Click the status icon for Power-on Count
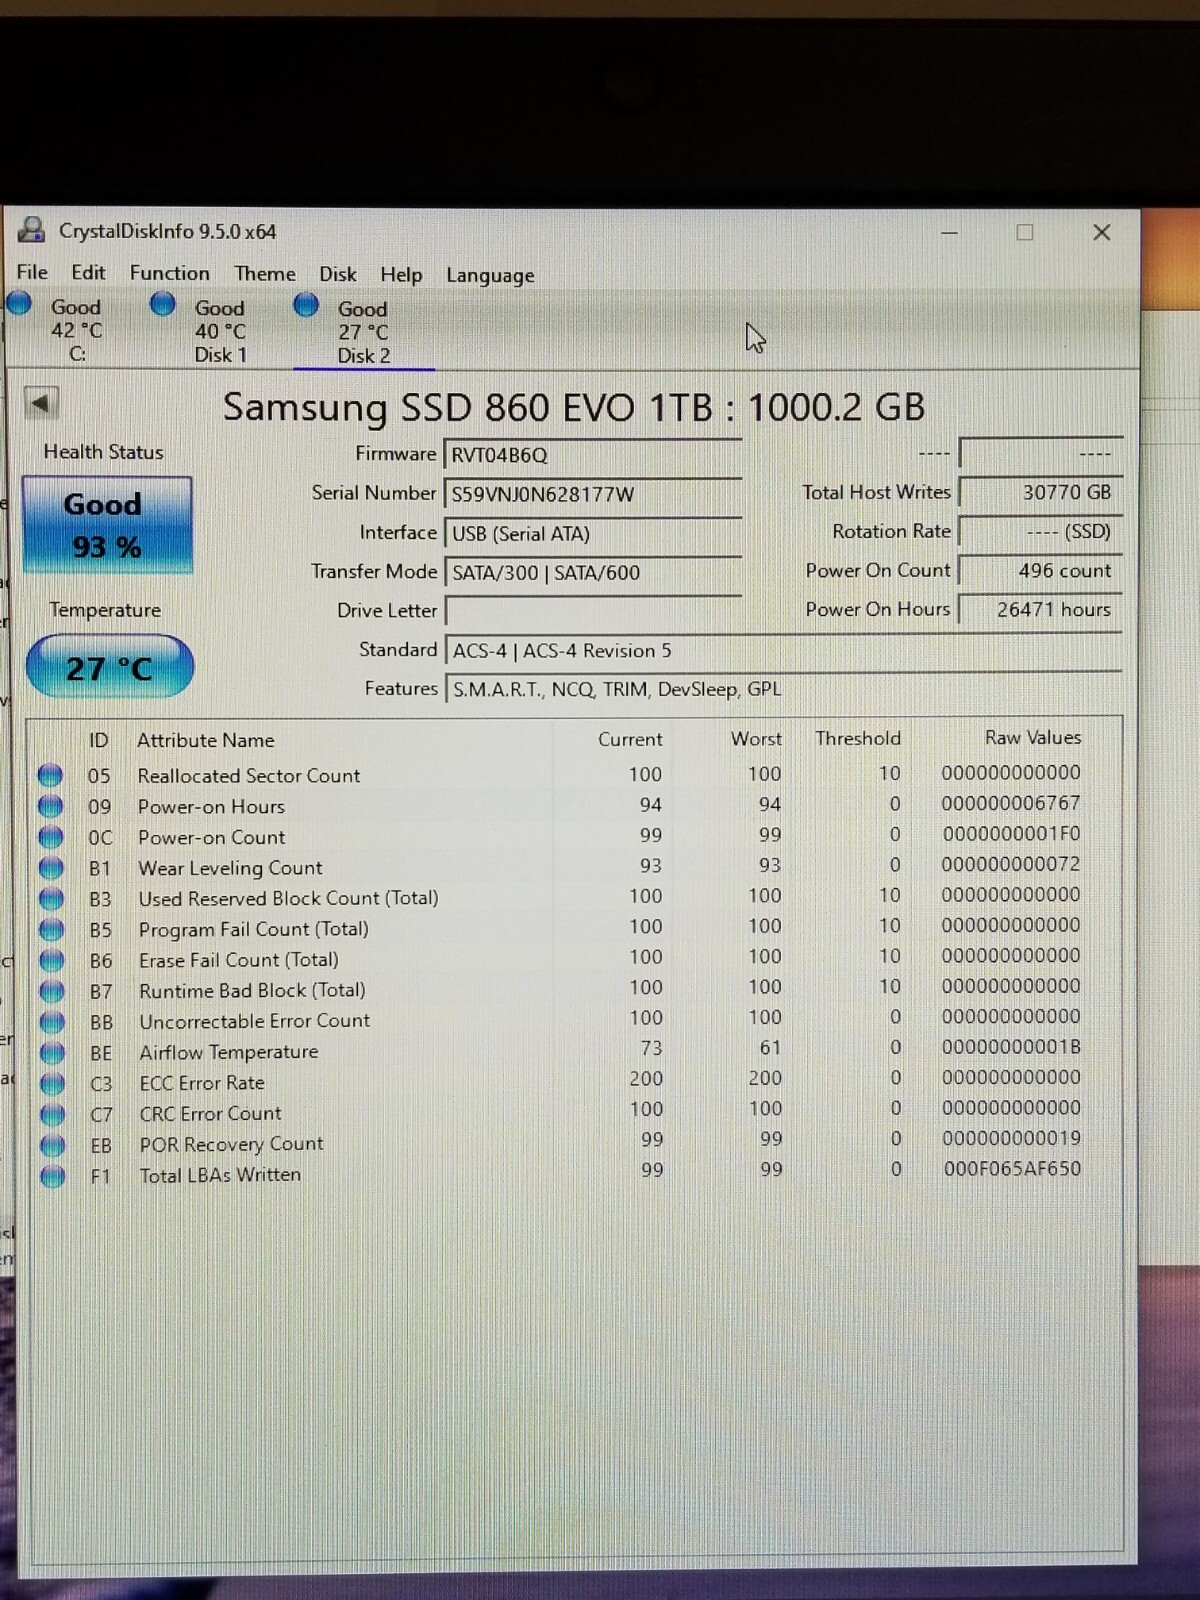The width and height of the screenshot is (1200, 1600). tap(50, 837)
